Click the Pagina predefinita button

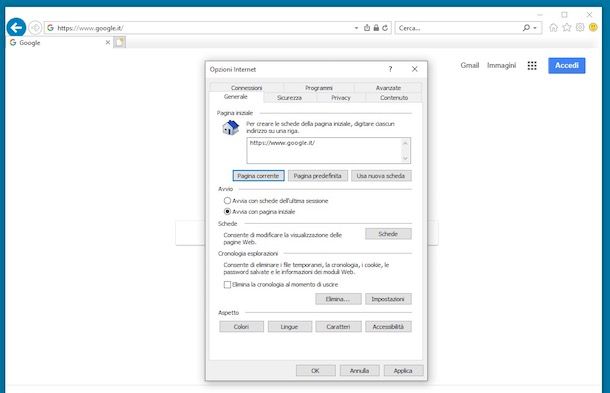click(x=317, y=176)
